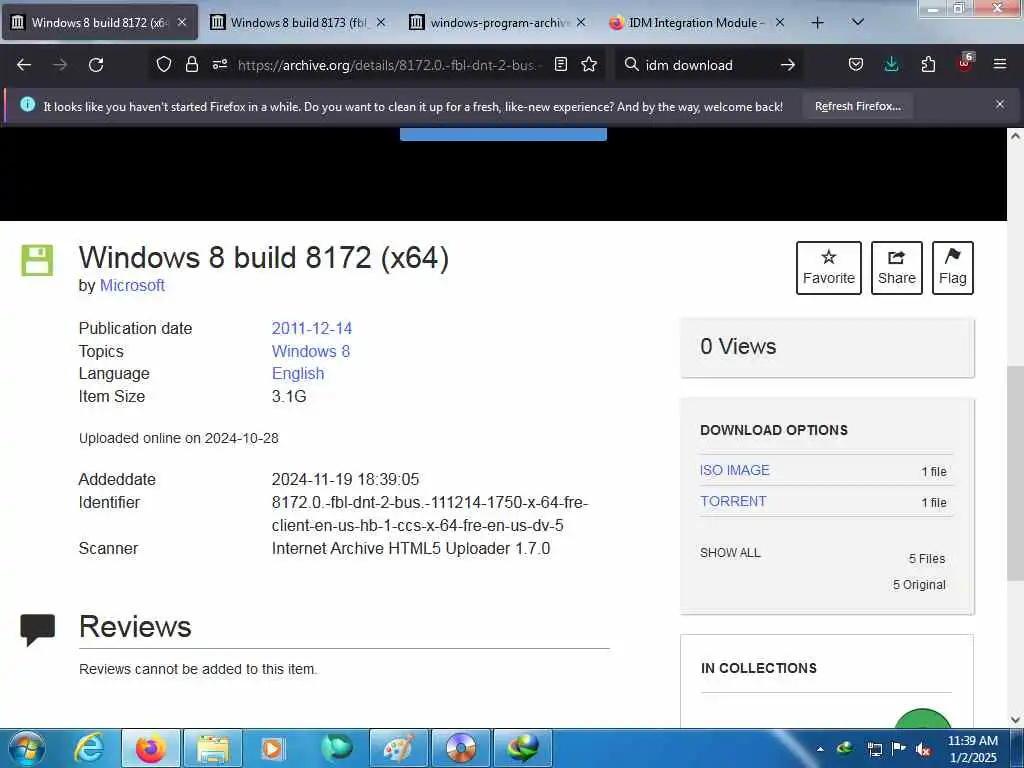Viewport: 1024px width, 768px height.
Task: Click the green floppy software item icon
Action: [37, 260]
